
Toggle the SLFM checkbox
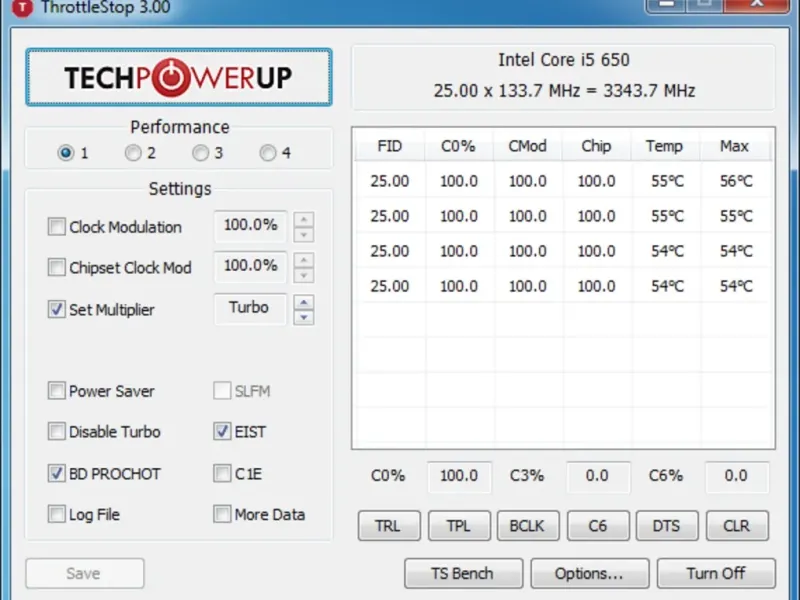point(222,391)
